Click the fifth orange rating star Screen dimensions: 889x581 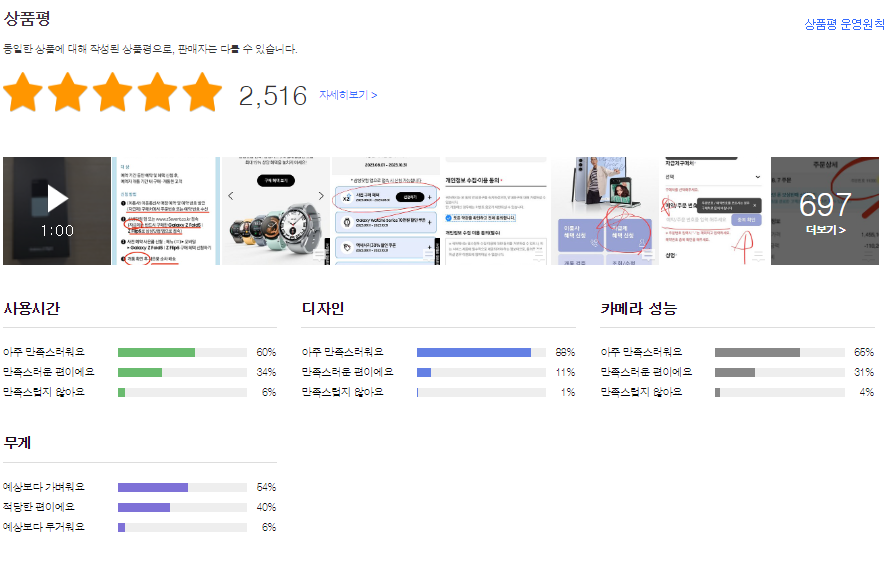(202, 92)
